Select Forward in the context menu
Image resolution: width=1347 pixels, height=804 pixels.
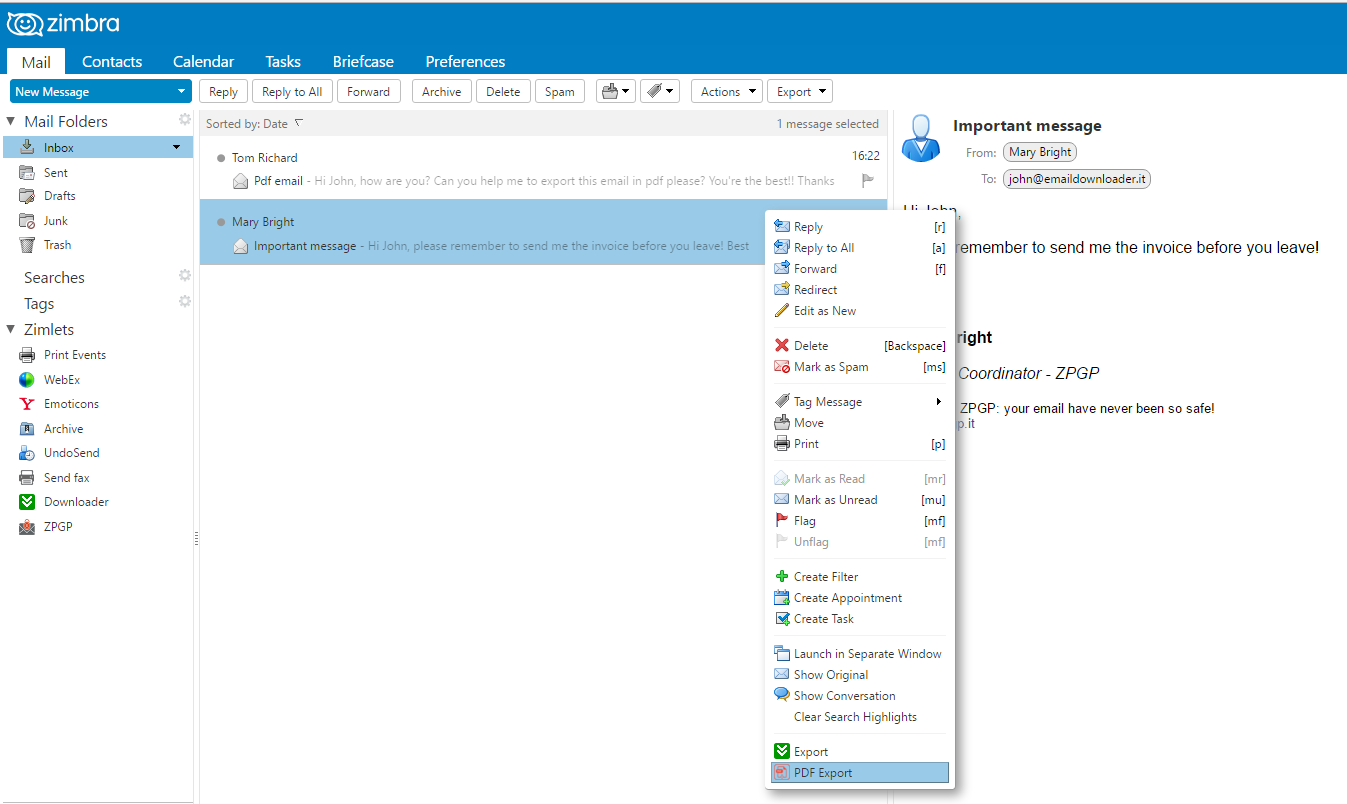tap(860, 269)
